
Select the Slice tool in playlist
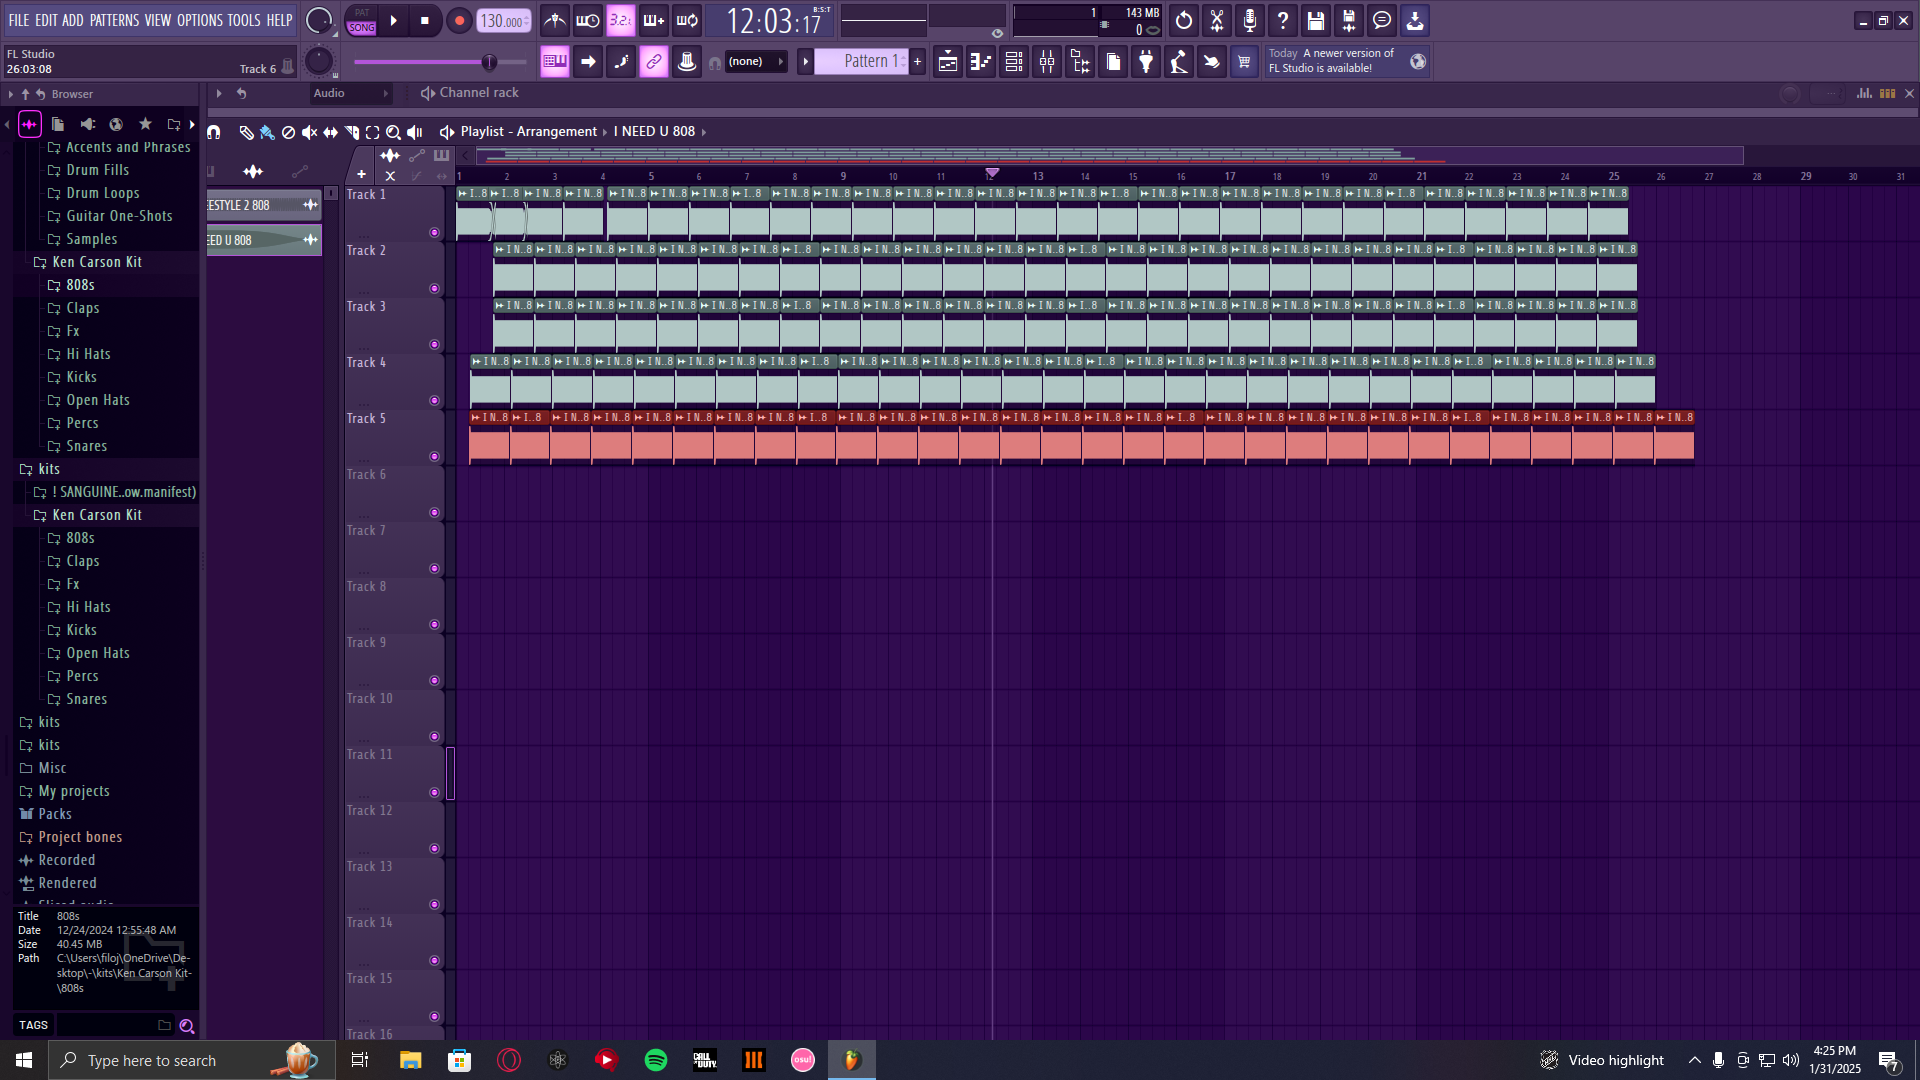pos(351,132)
